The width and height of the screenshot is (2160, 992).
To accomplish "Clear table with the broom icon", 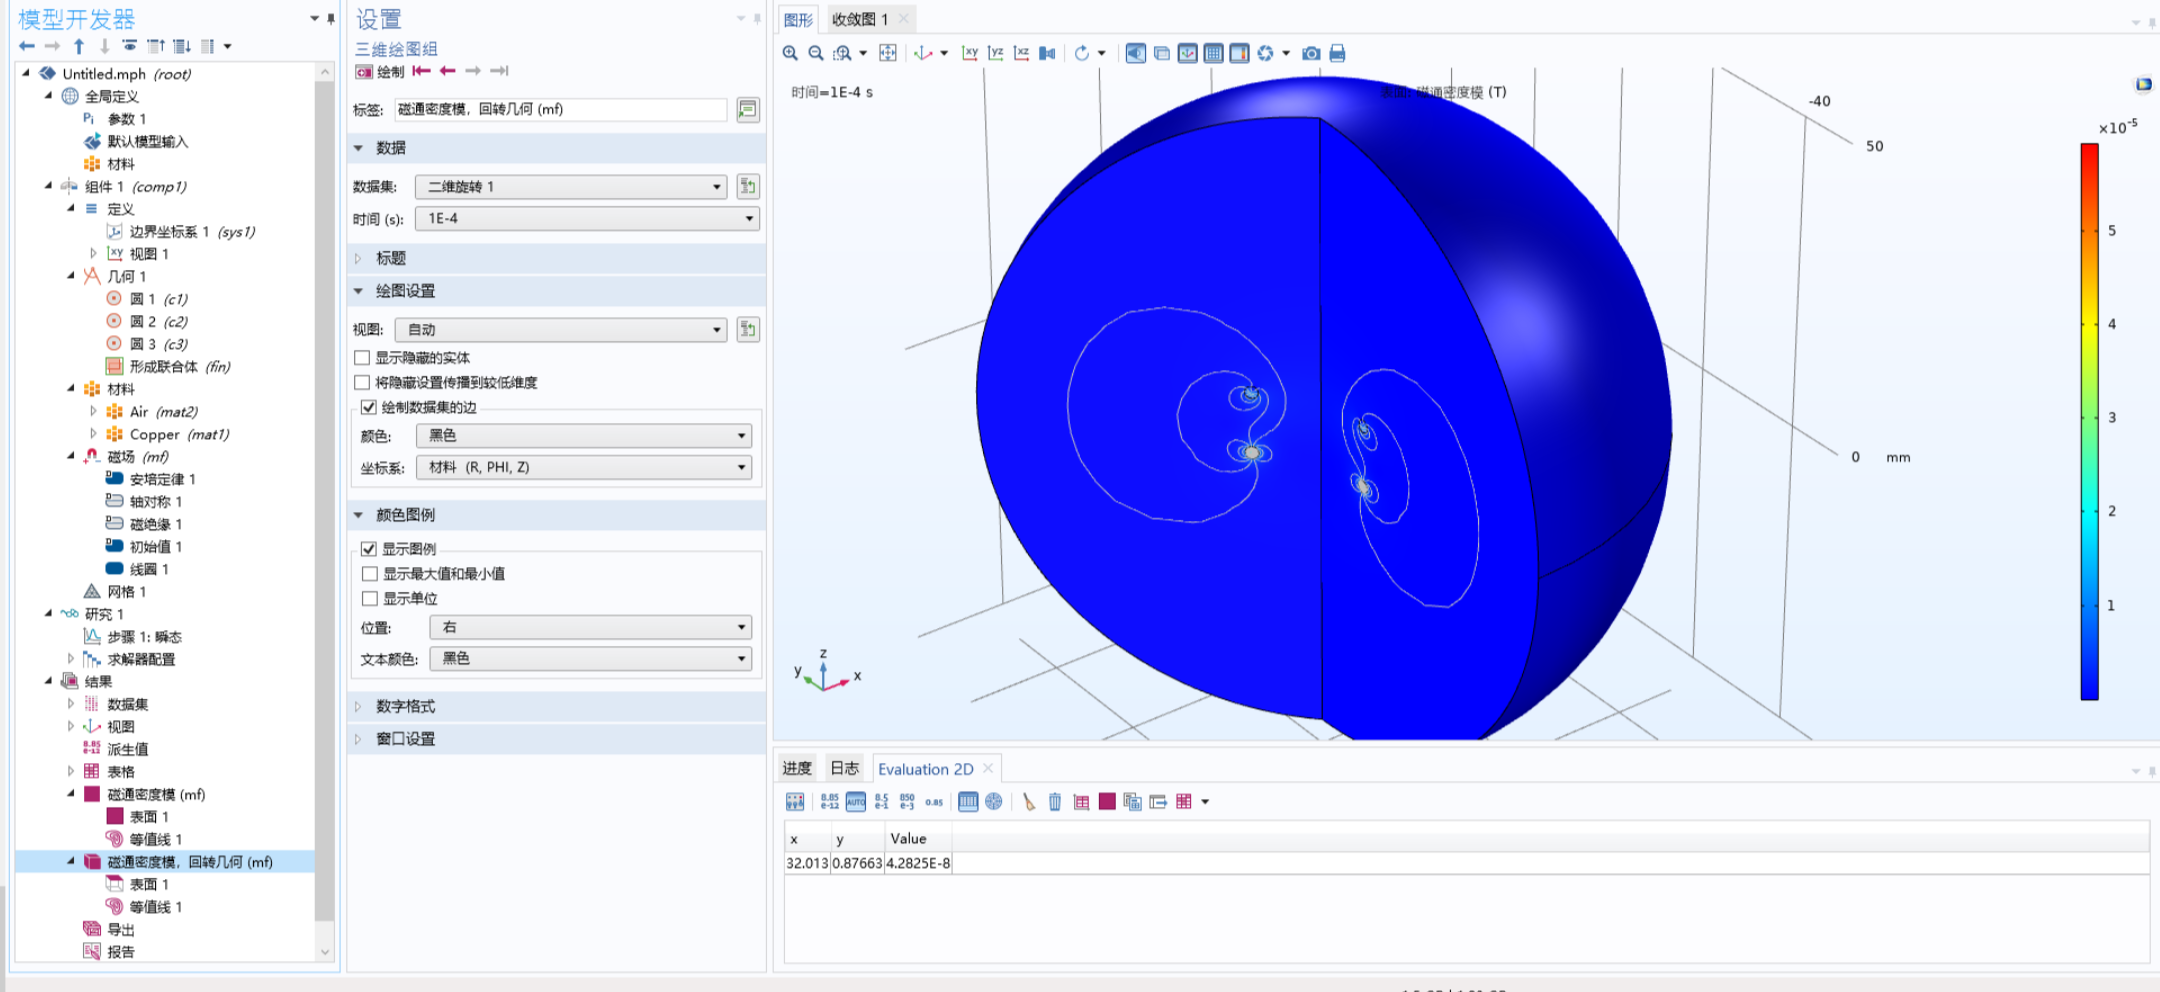I will 1029,801.
